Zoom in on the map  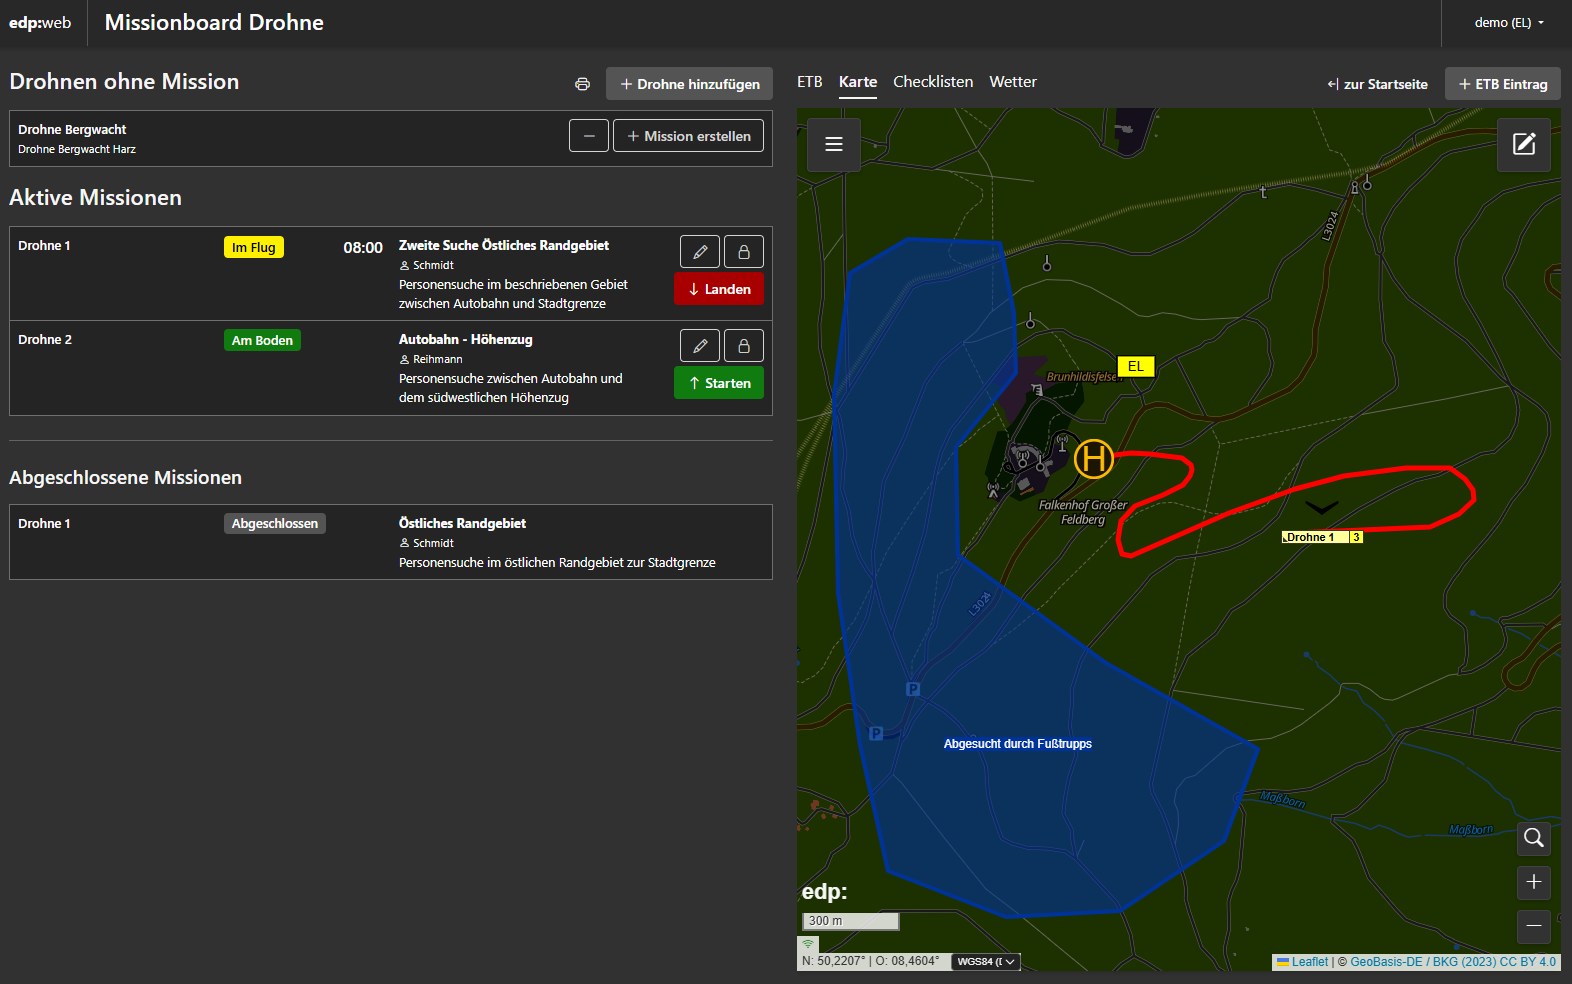tap(1533, 882)
